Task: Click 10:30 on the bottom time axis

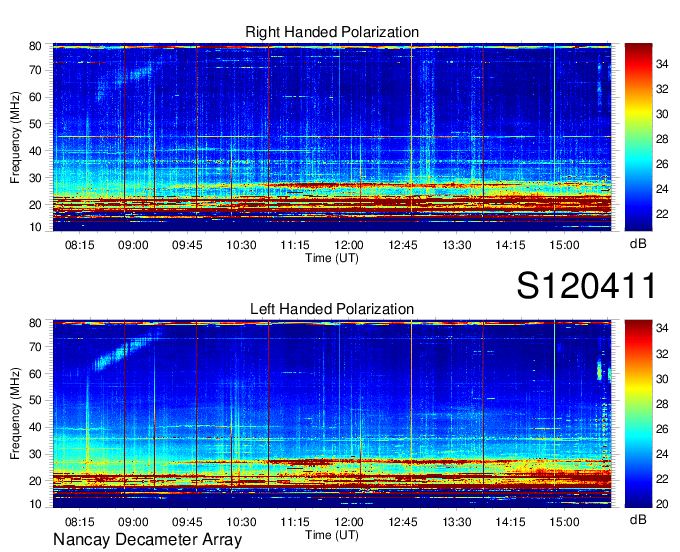Action: (241, 522)
